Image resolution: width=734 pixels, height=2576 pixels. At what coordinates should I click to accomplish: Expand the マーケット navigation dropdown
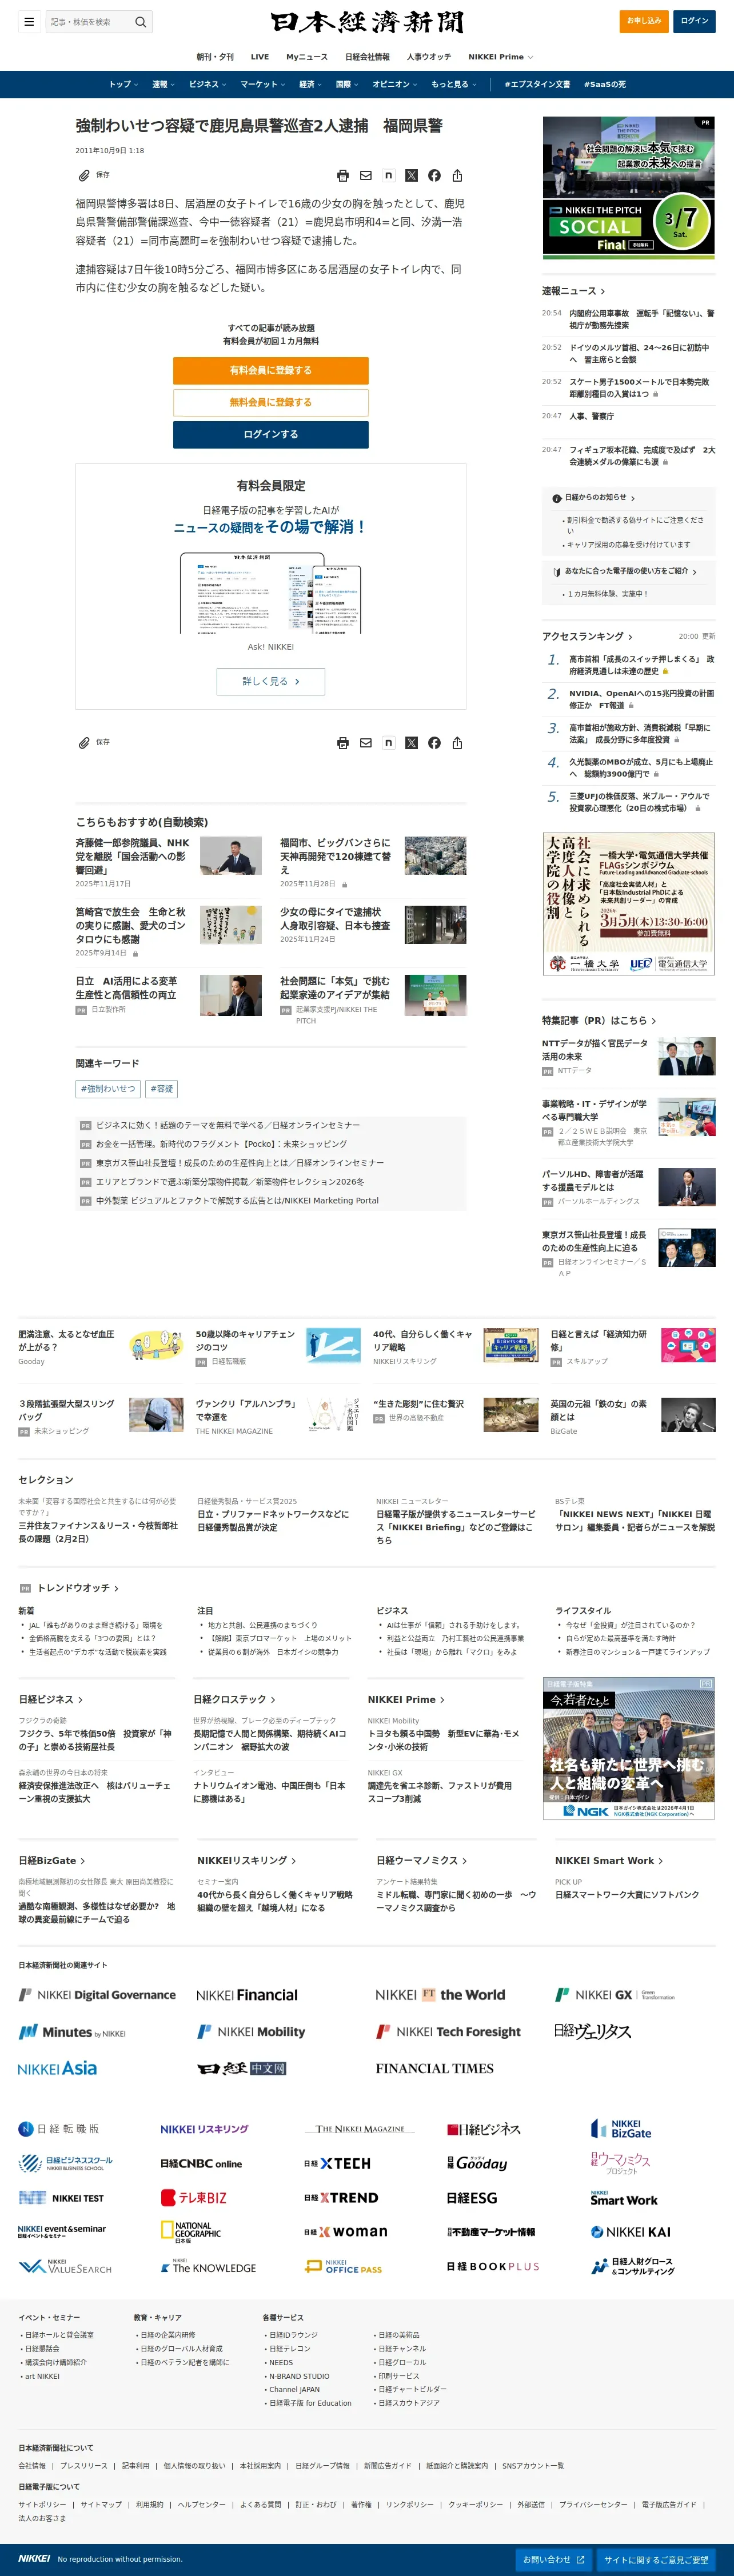(263, 84)
